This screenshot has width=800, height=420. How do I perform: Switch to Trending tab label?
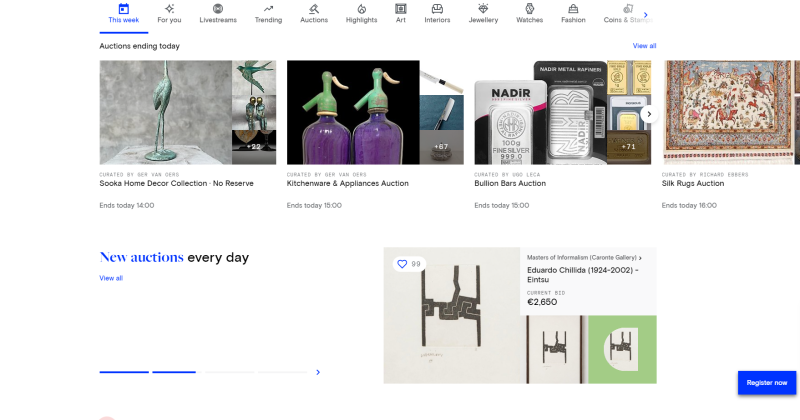coord(268,20)
